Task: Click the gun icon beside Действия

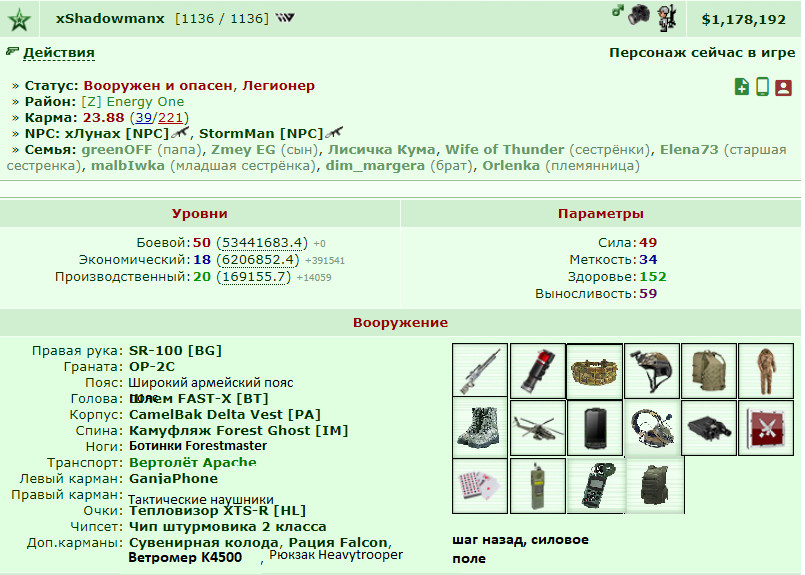Action: point(12,51)
